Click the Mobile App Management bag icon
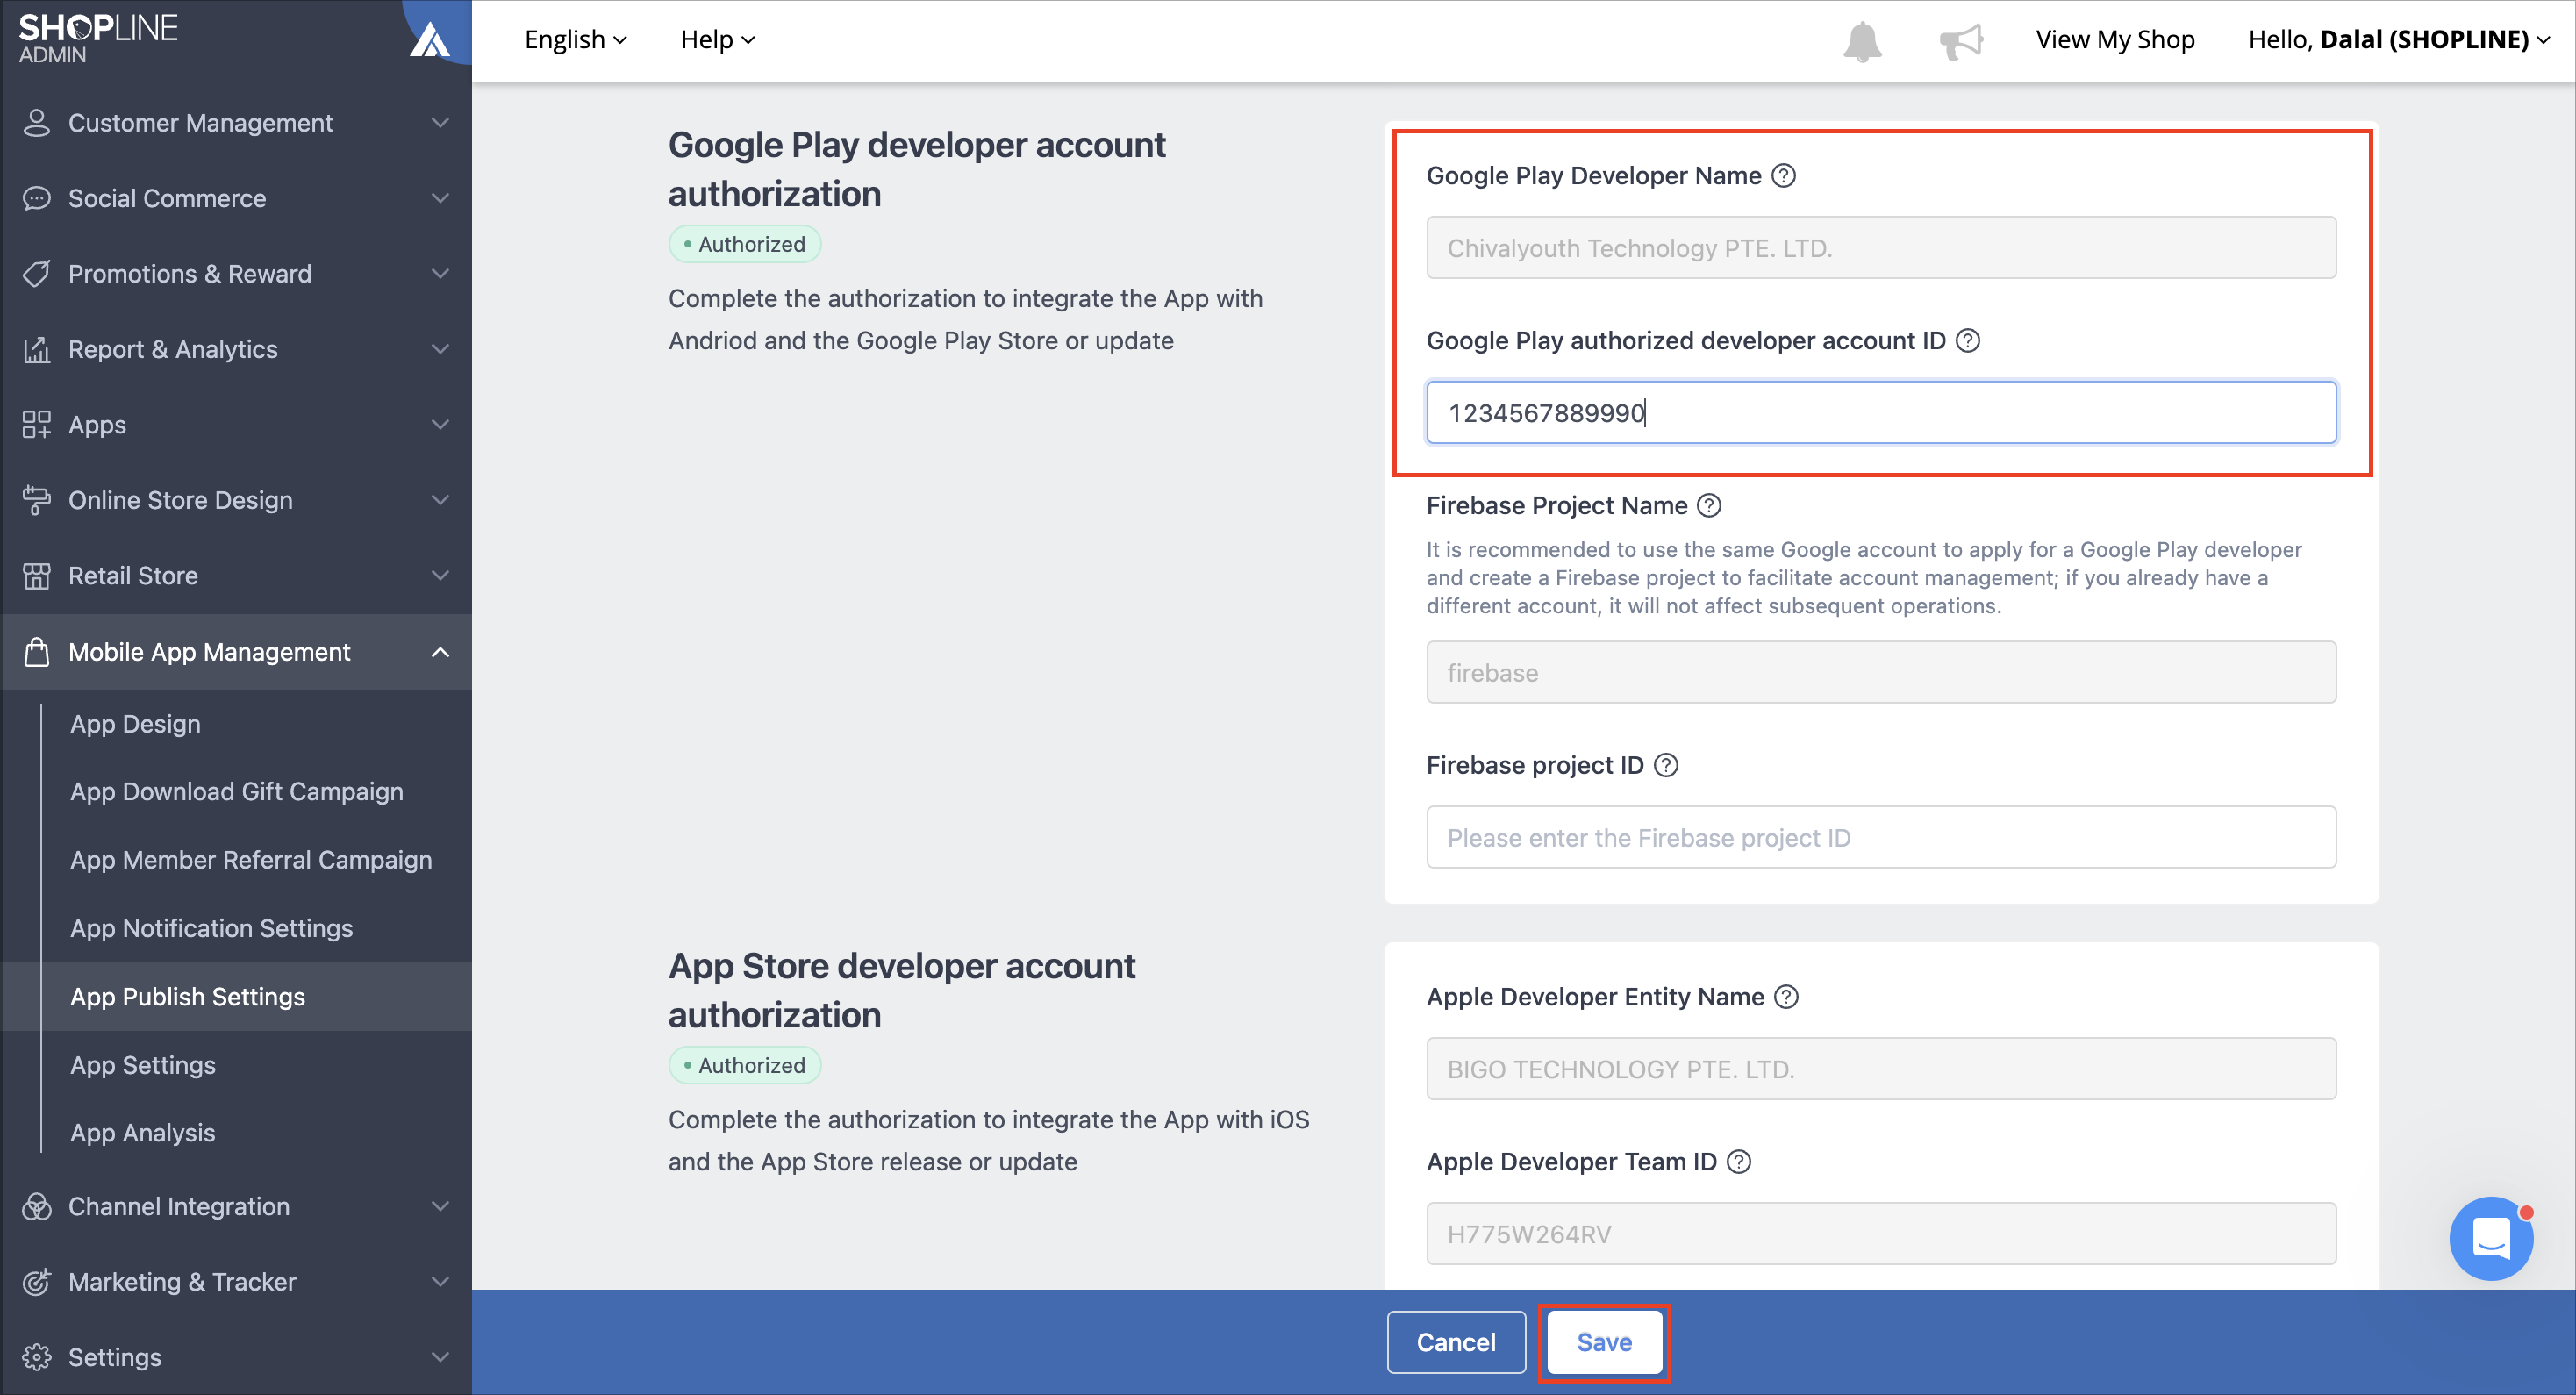The width and height of the screenshot is (2576, 1395). point(36,651)
